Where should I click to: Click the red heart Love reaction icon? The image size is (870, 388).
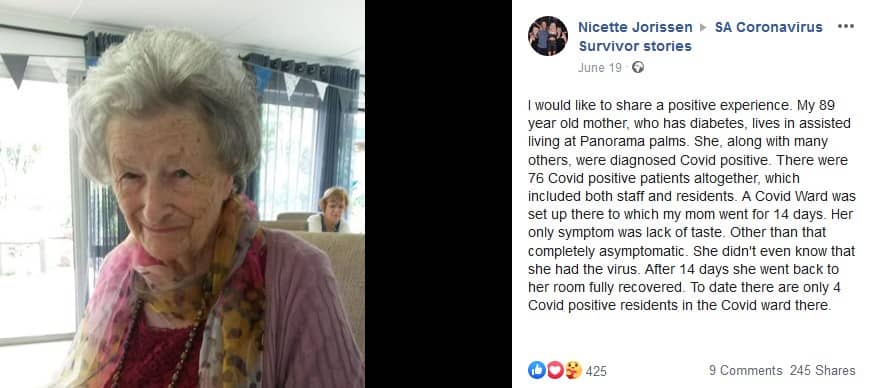click(555, 370)
